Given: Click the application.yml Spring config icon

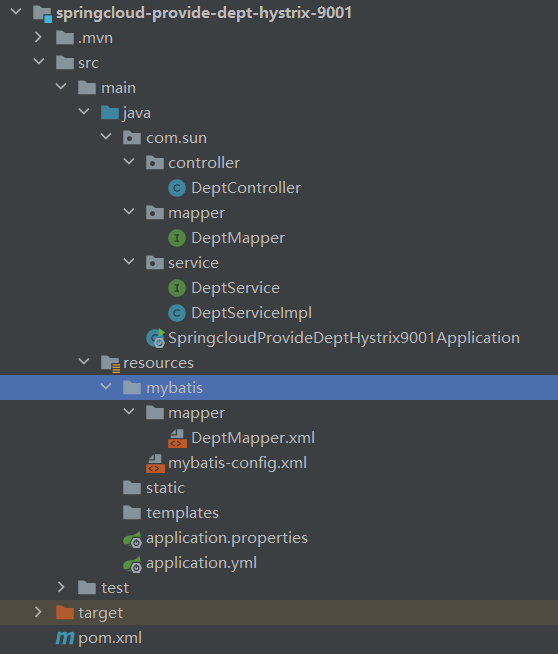Looking at the screenshot, I should pyautogui.click(x=133, y=564).
